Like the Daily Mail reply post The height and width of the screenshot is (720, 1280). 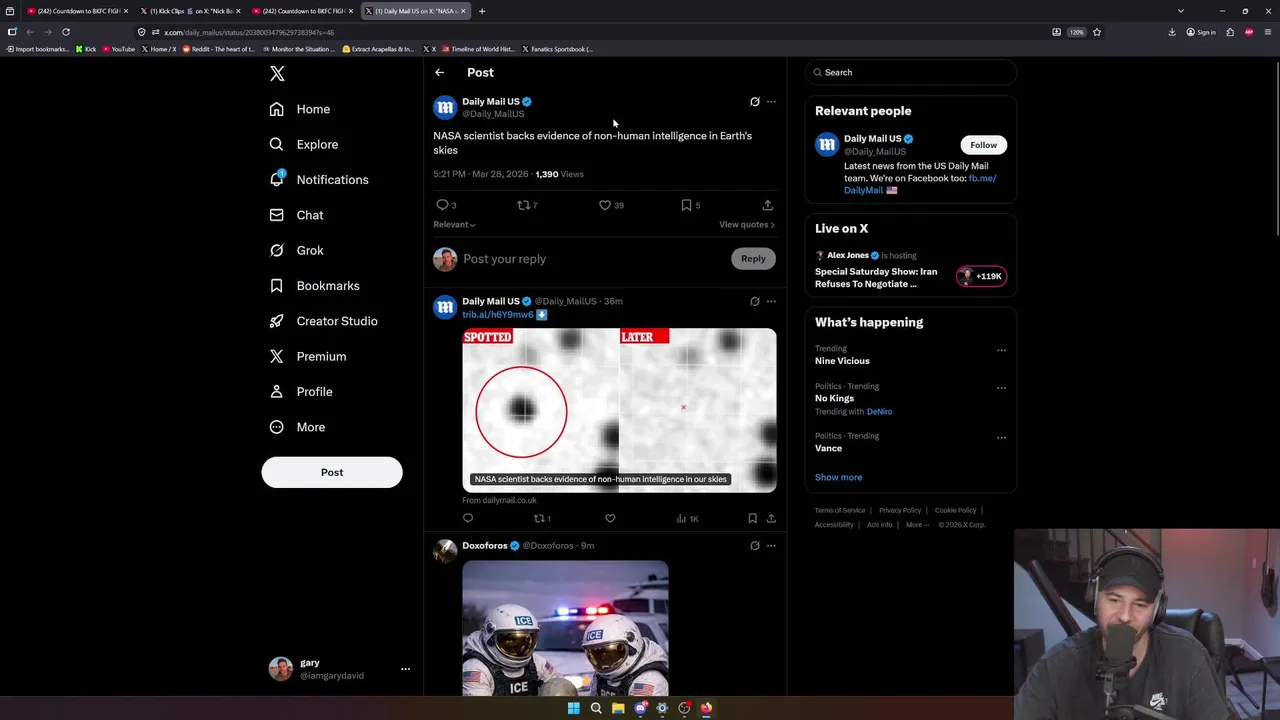pyautogui.click(x=610, y=518)
